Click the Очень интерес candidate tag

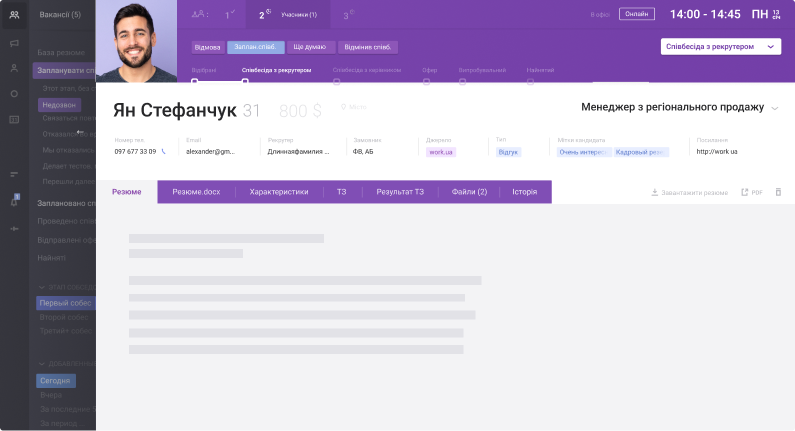584,152
